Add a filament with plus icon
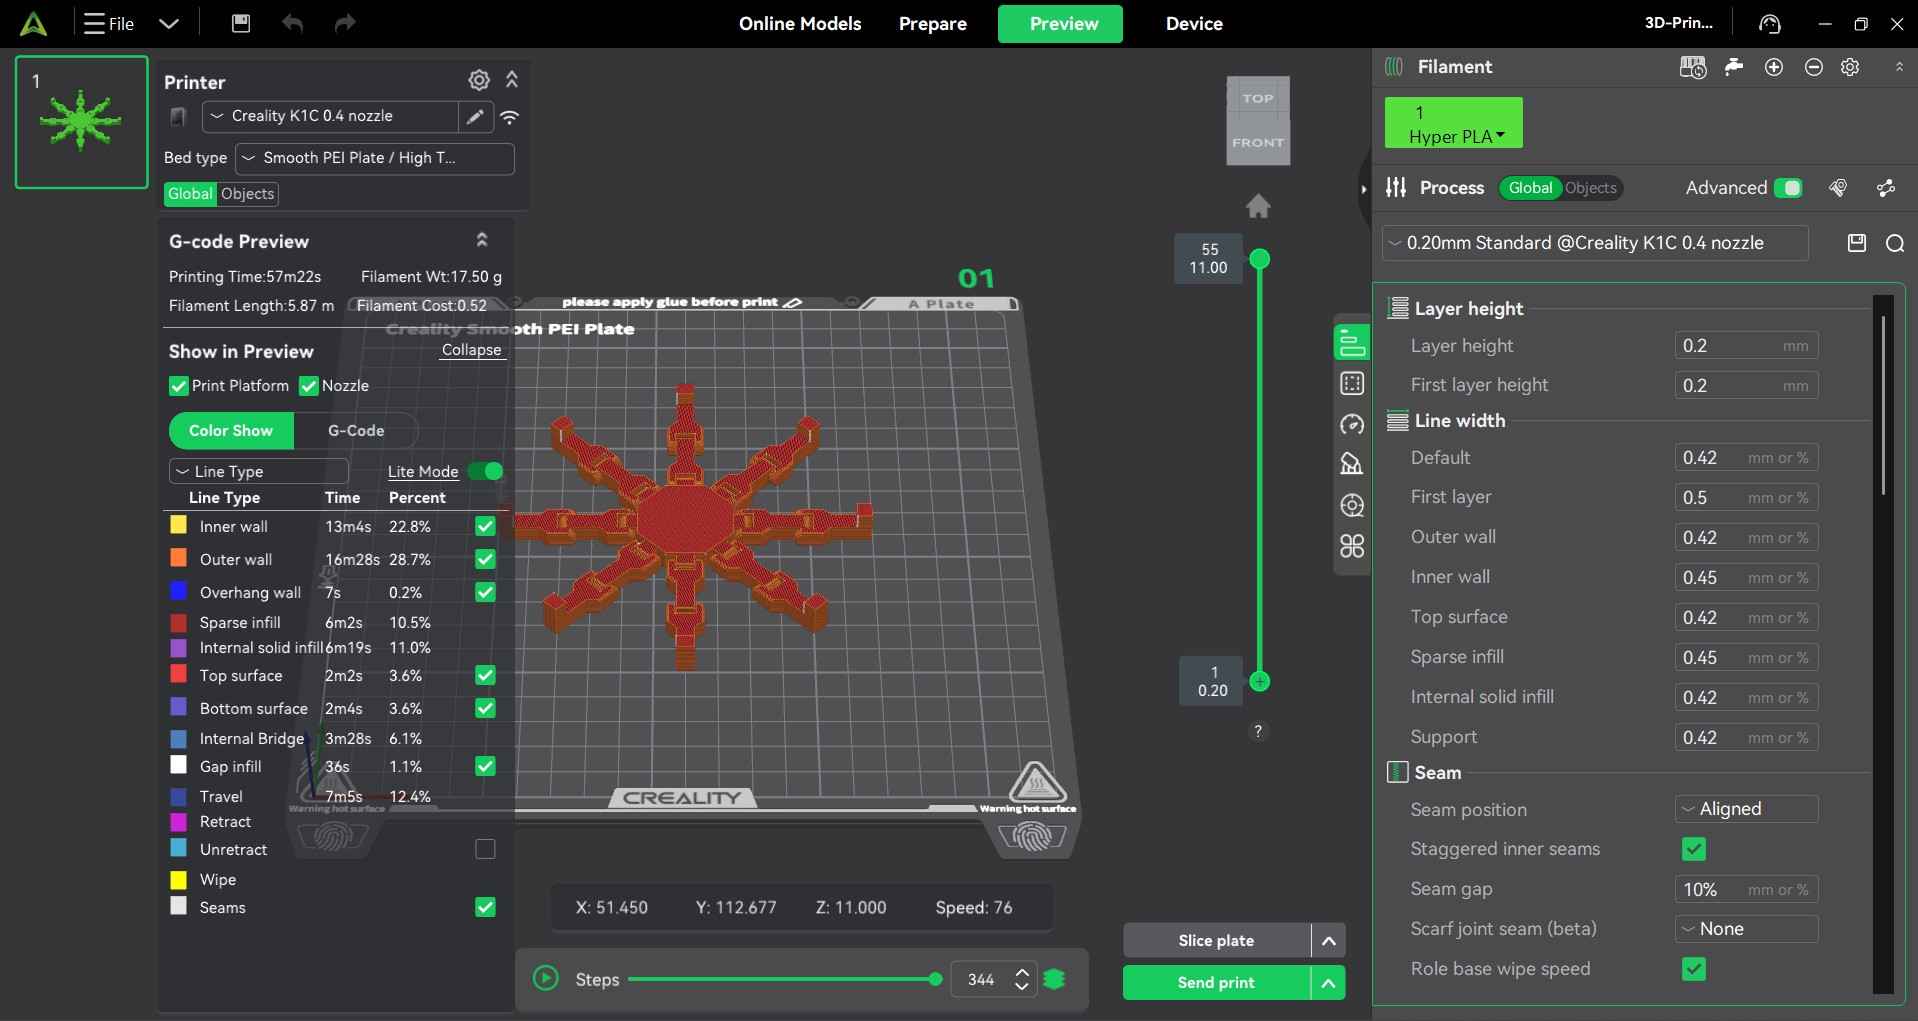Image resolution: width=1918 pixels, height=1021 pixels. pos(1774,67)
